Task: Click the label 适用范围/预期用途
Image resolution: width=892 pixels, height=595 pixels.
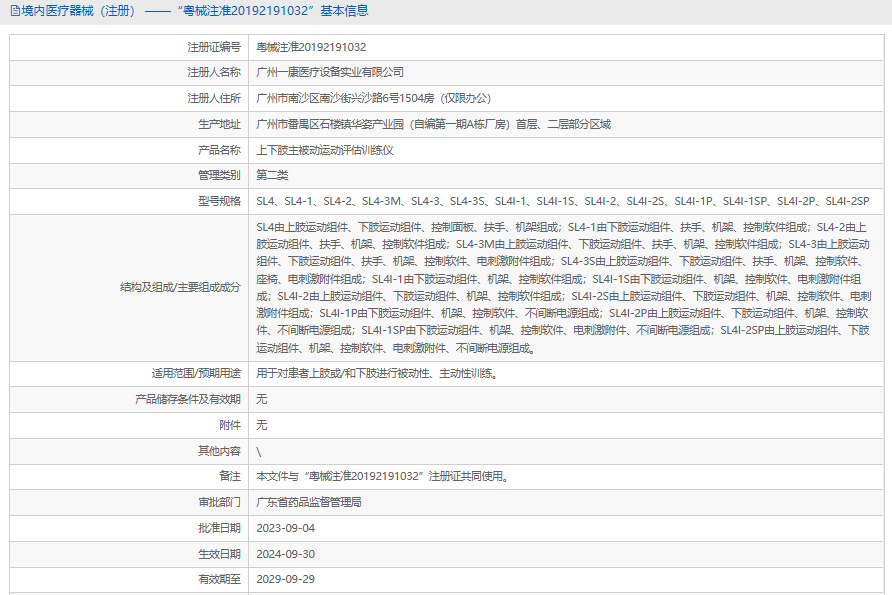Action: [x=196, y=374]
